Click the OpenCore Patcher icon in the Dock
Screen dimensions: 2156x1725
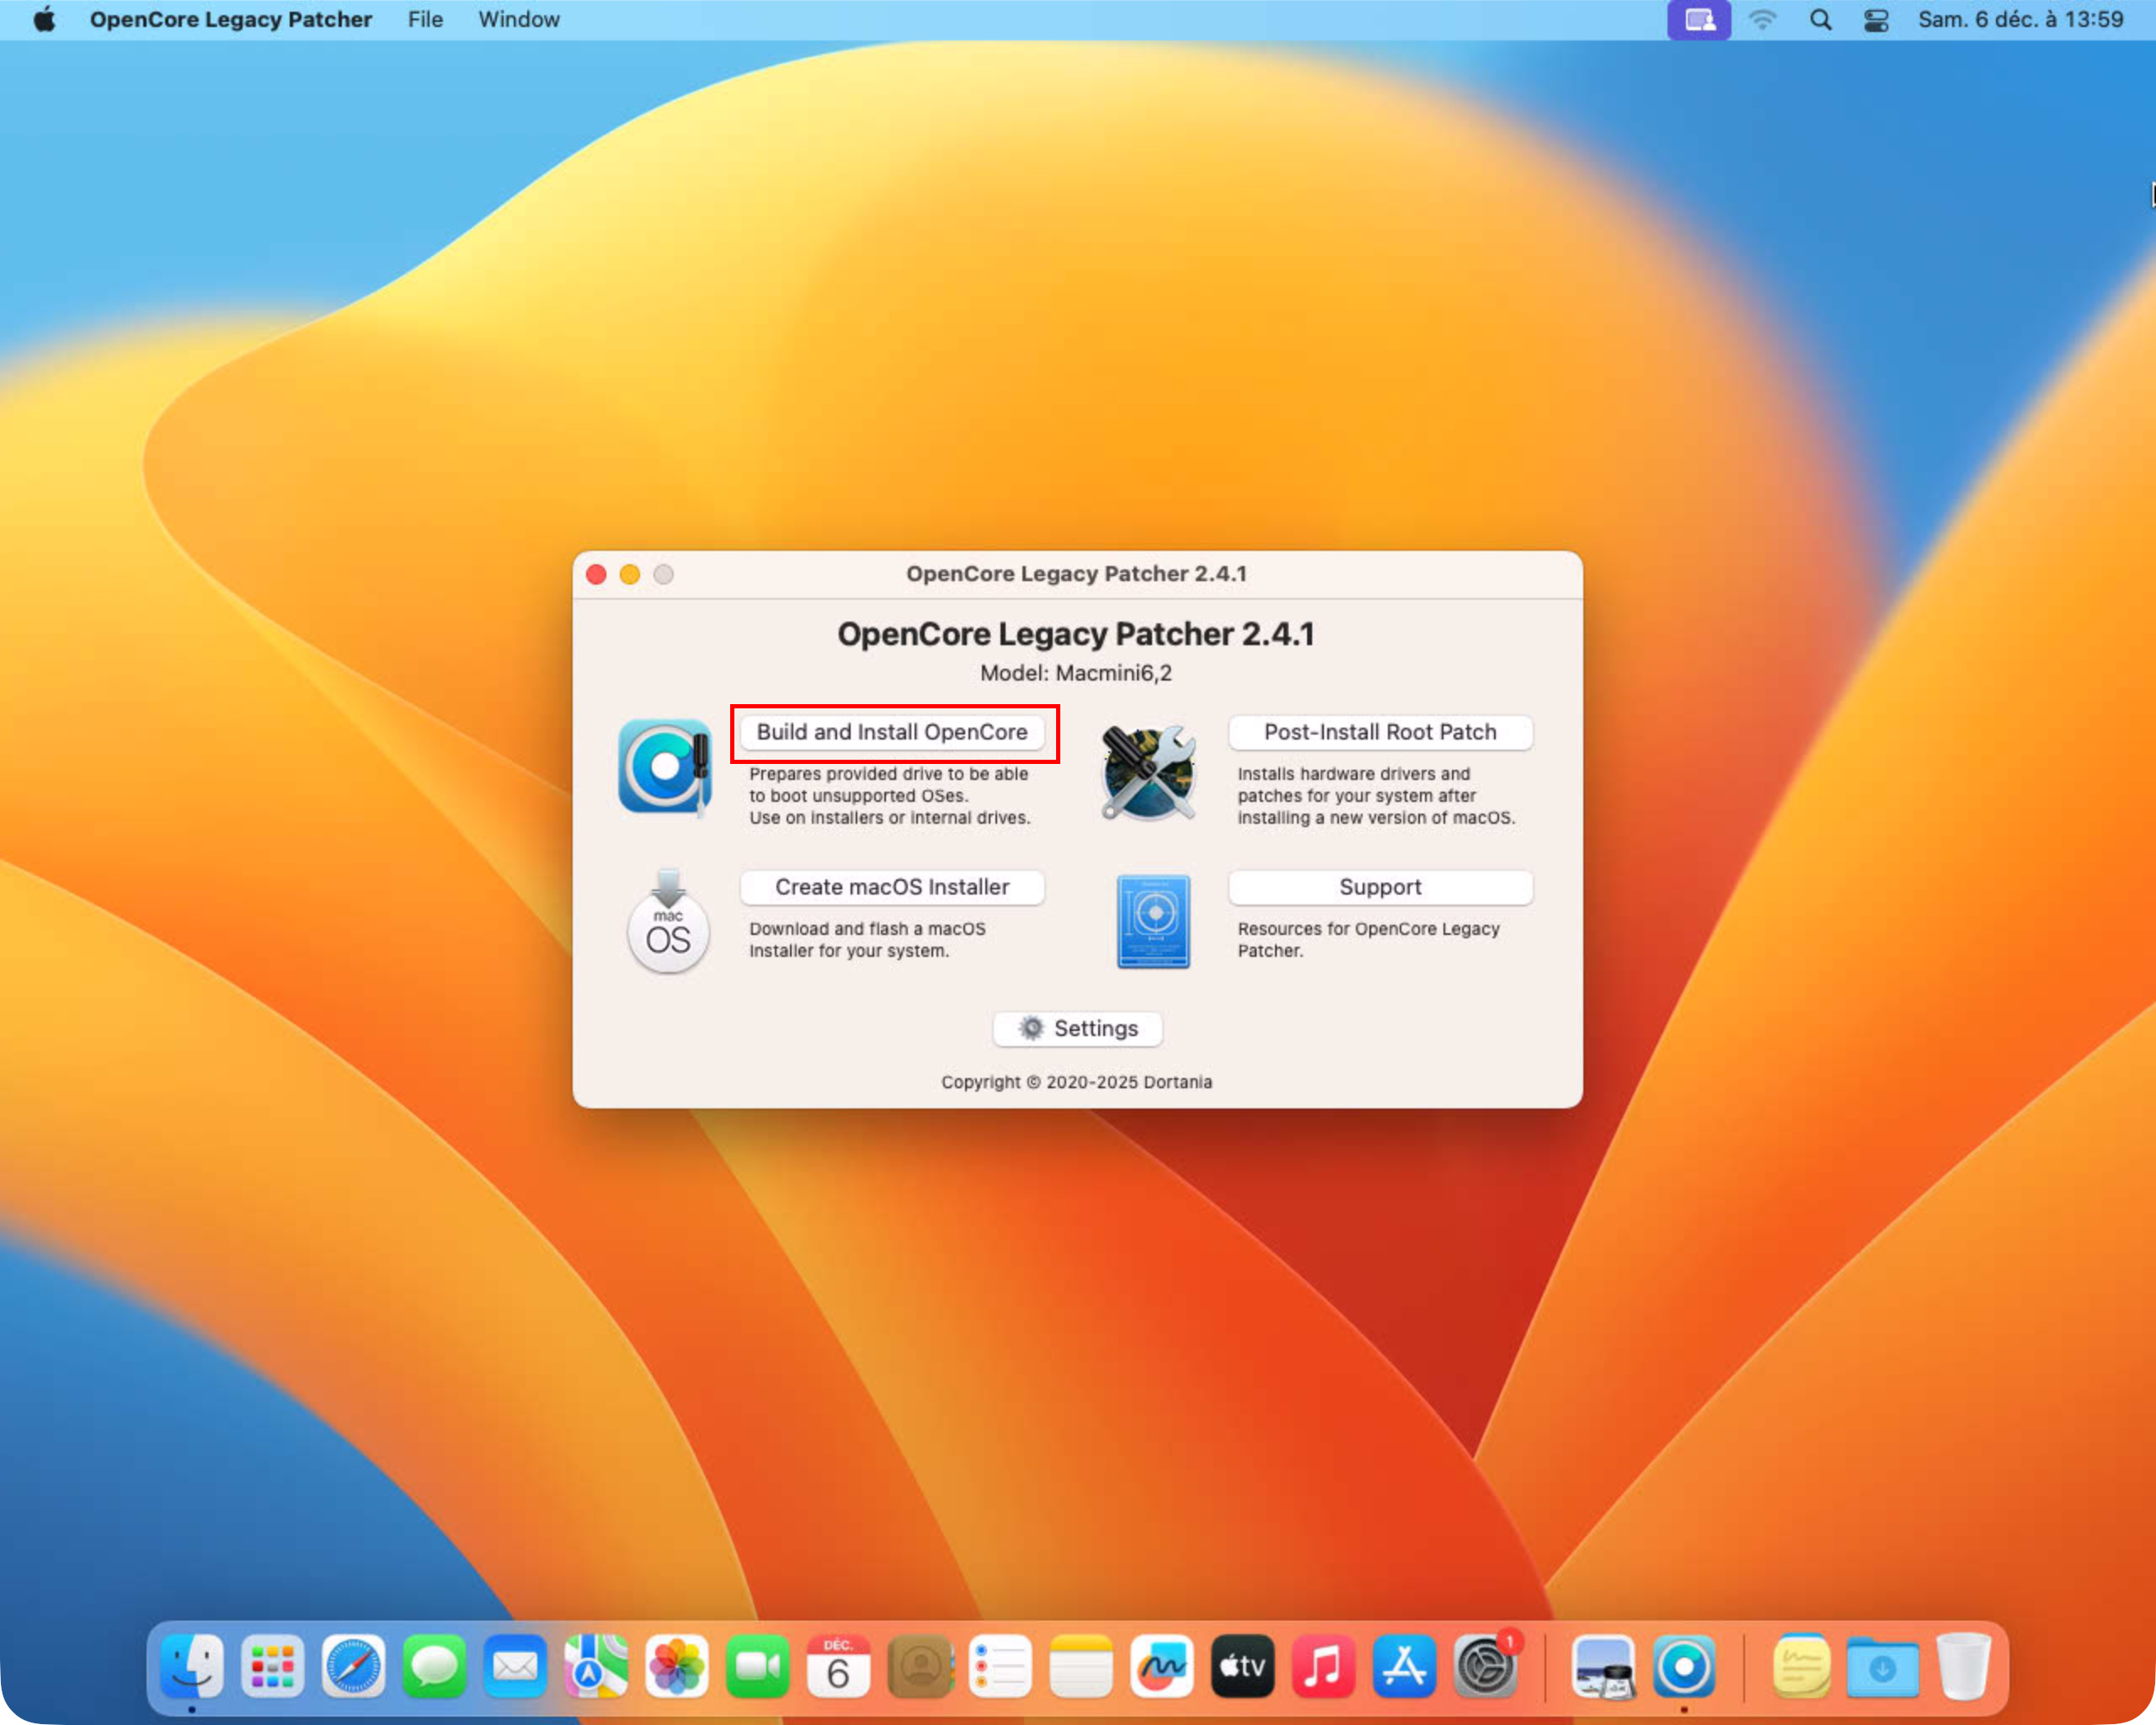tap(1684, 1666)
